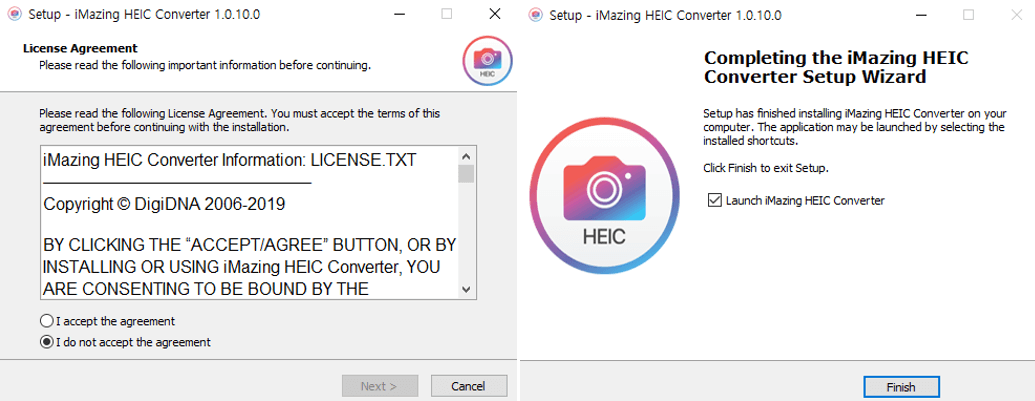
Task: Click the license scrollbar down arrow
Action: (x=466, y=289)
